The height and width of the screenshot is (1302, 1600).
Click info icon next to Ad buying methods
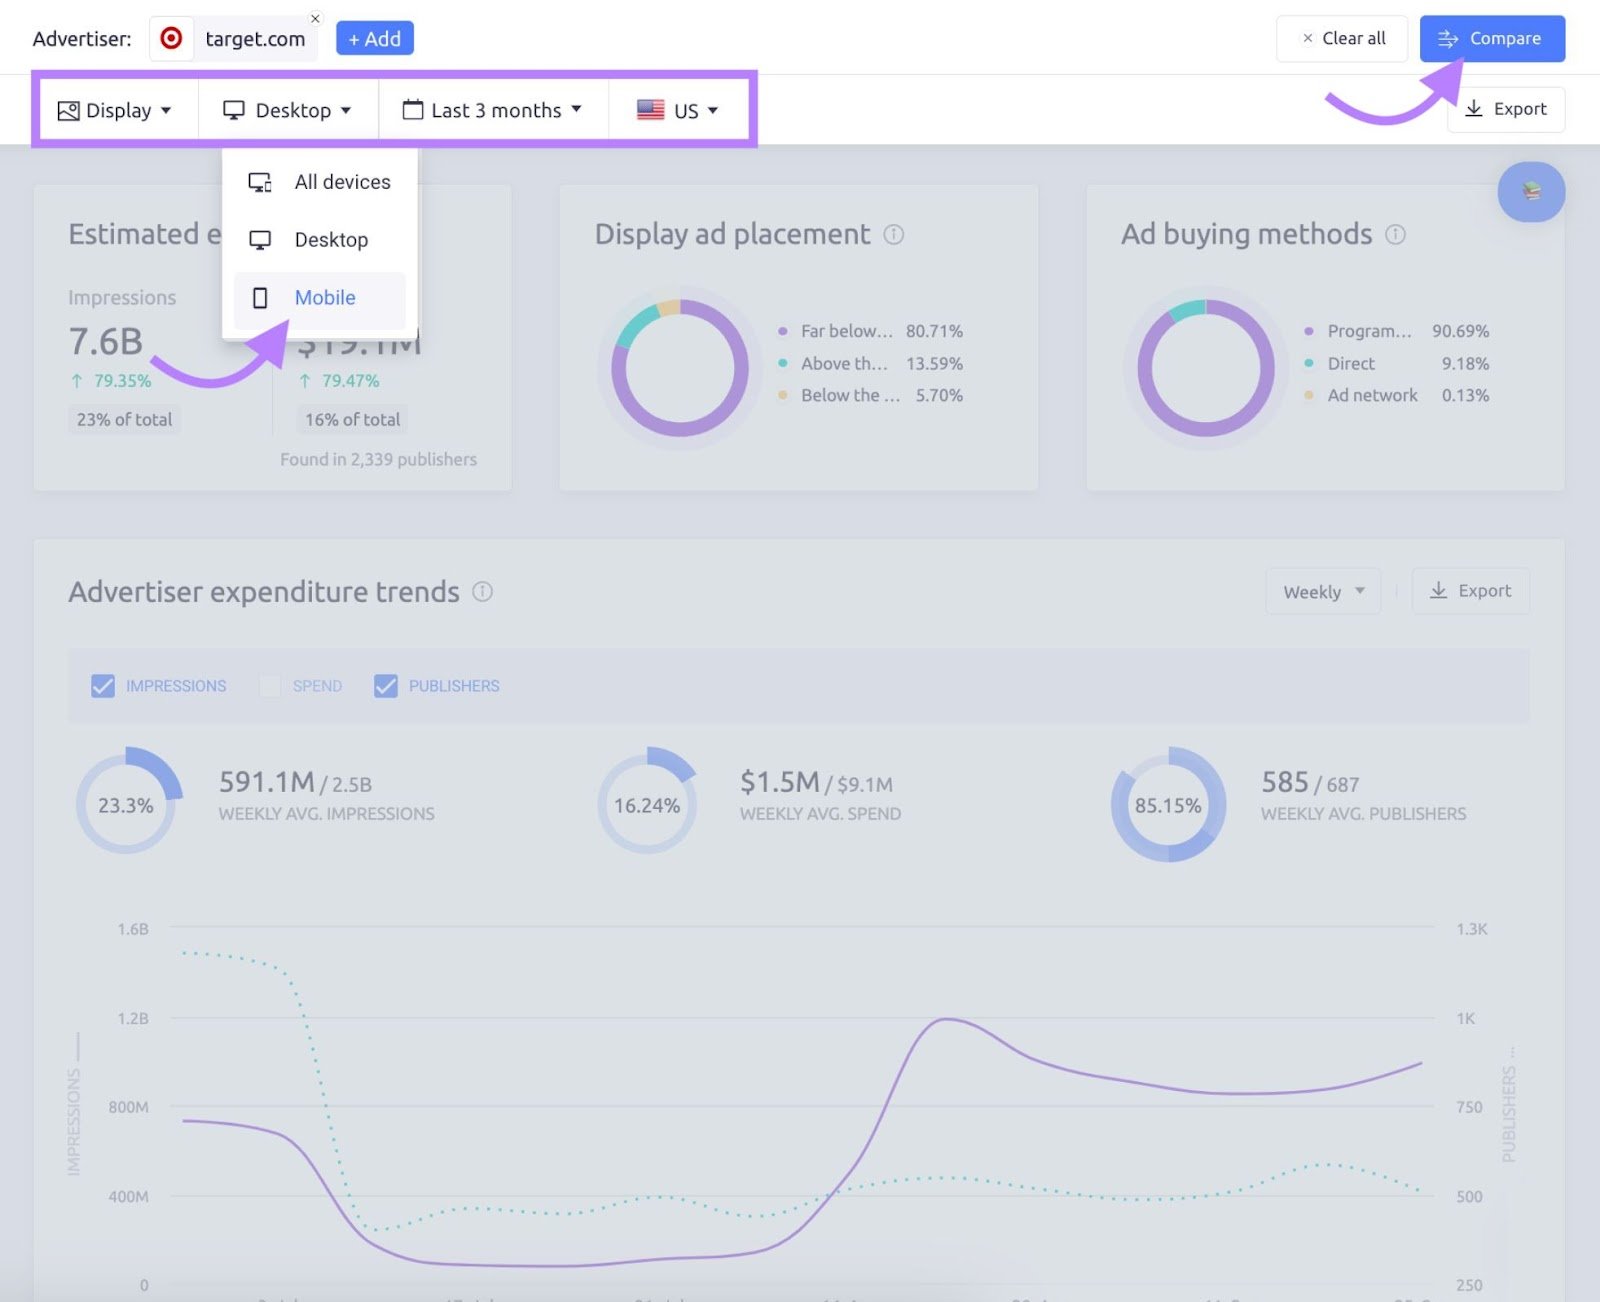(x=1395, y=234)
